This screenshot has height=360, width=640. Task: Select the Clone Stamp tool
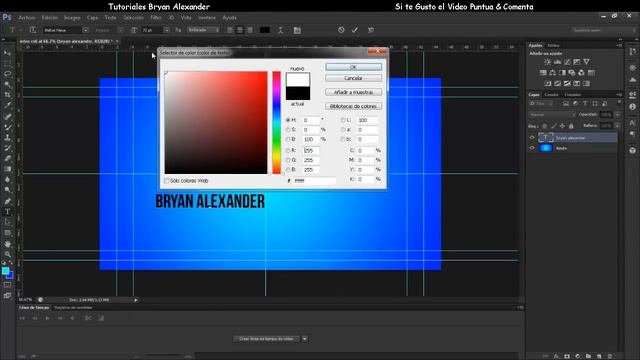[x=7, y=138]
